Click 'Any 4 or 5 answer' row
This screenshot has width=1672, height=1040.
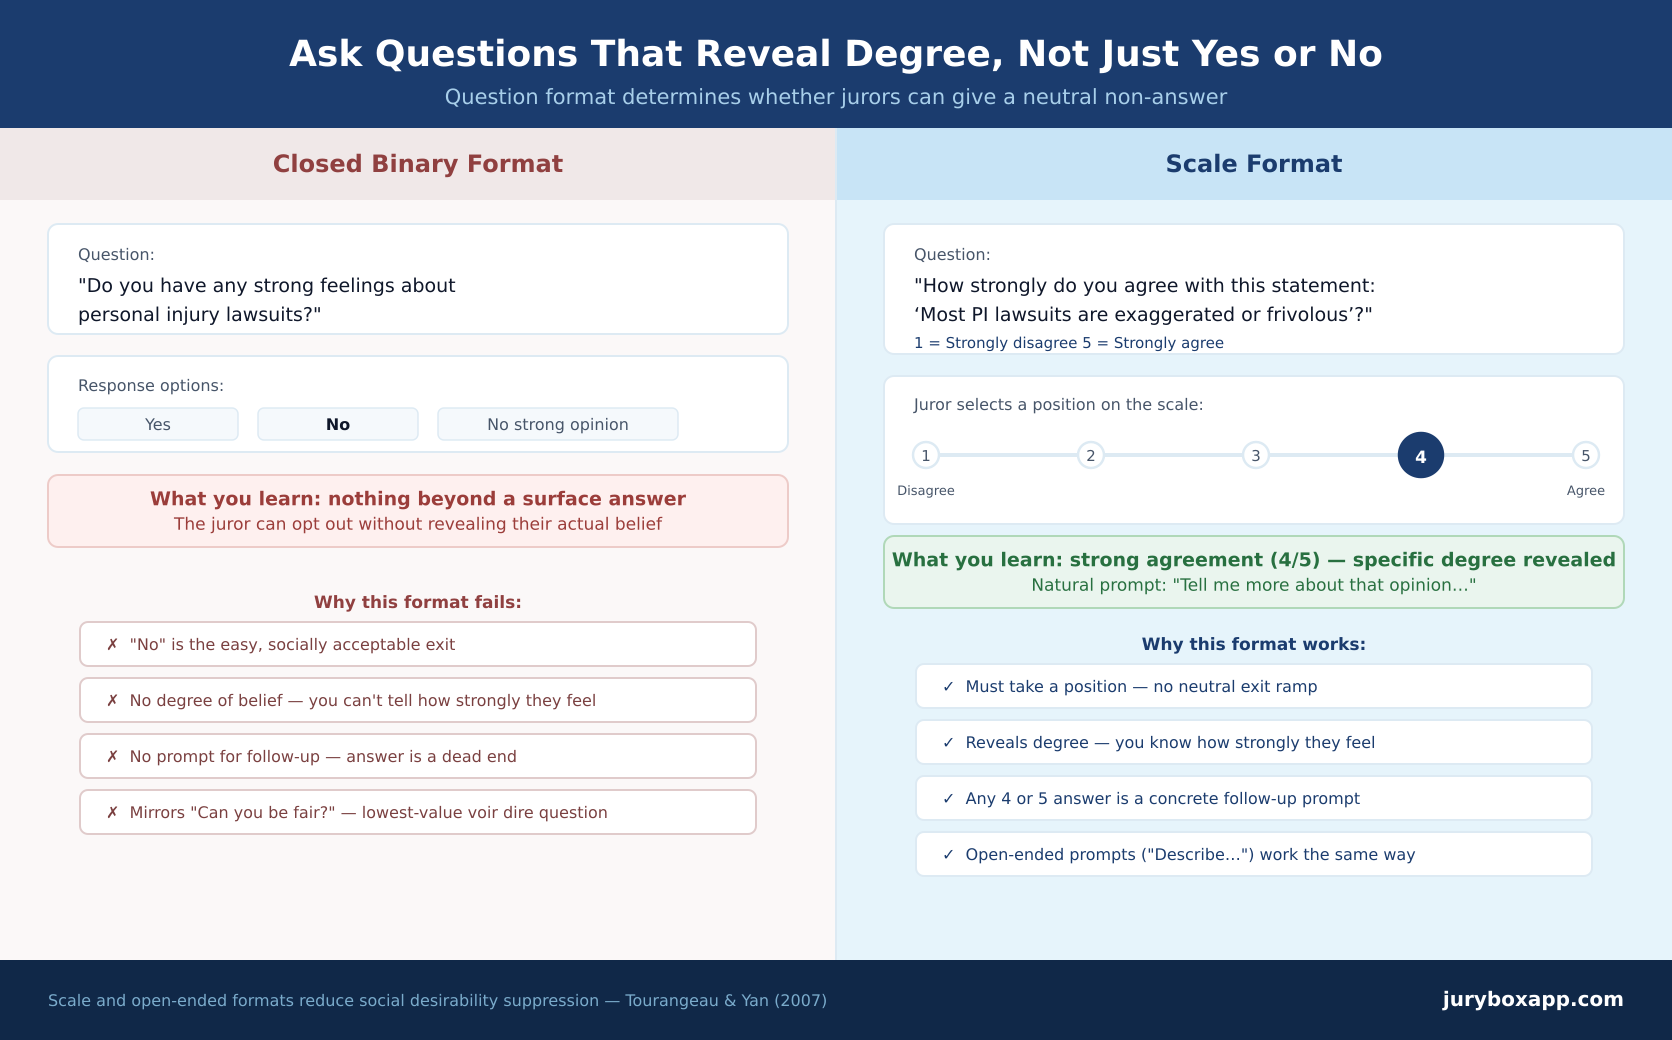[x=1254, y=798]
